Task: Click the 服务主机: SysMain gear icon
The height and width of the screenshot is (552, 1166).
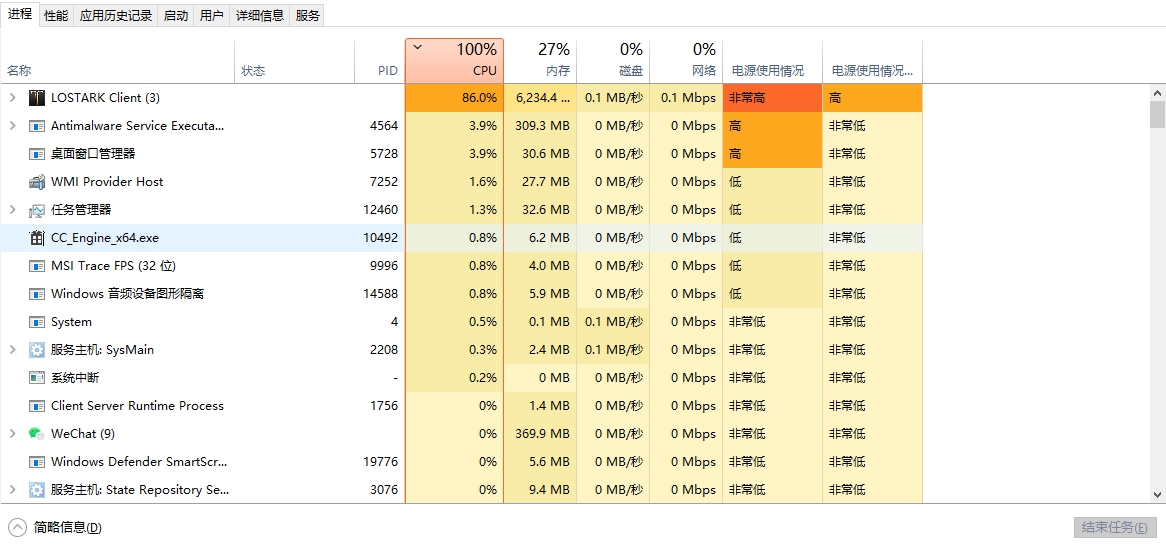Action: 37,350
